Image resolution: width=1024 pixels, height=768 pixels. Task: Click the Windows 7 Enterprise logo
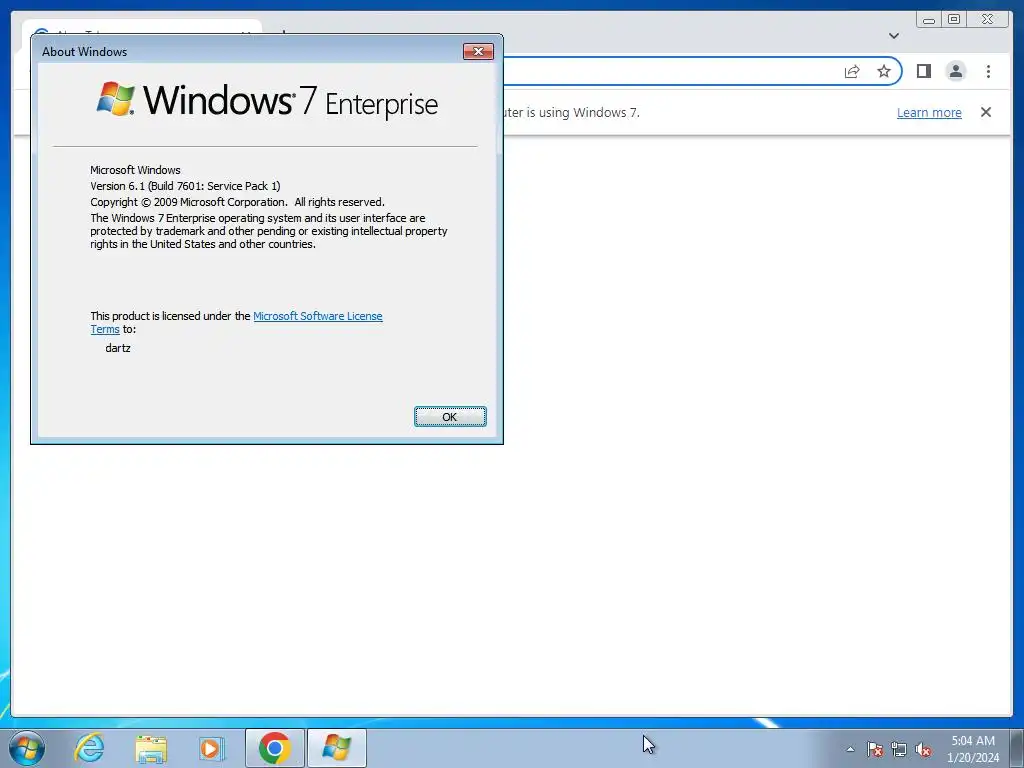[x=268, y=101]
